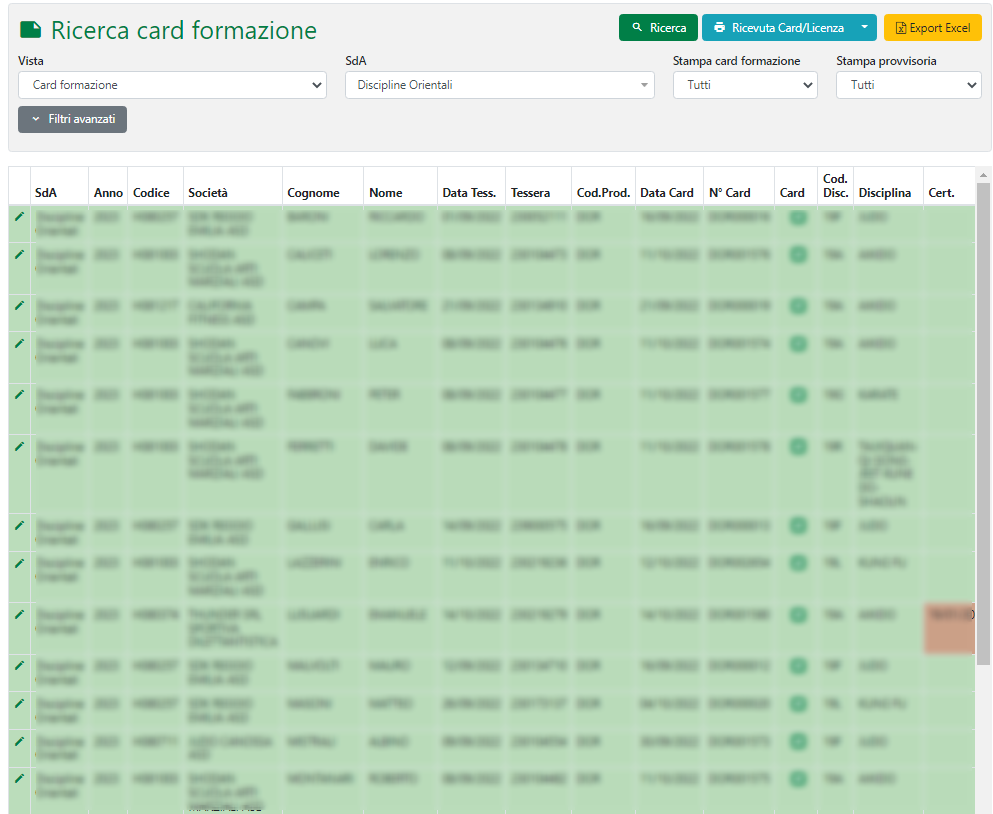
Task: Click the edit pencil in the third table row
Action: (19, 305)
